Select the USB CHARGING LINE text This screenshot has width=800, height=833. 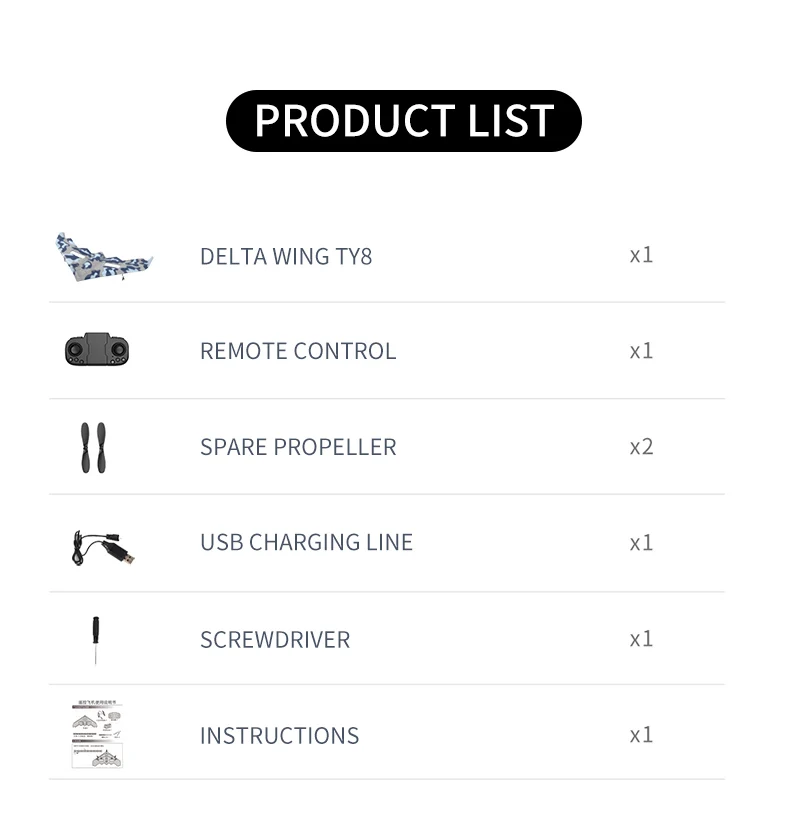pyautogui.click(x=307, y=542)
